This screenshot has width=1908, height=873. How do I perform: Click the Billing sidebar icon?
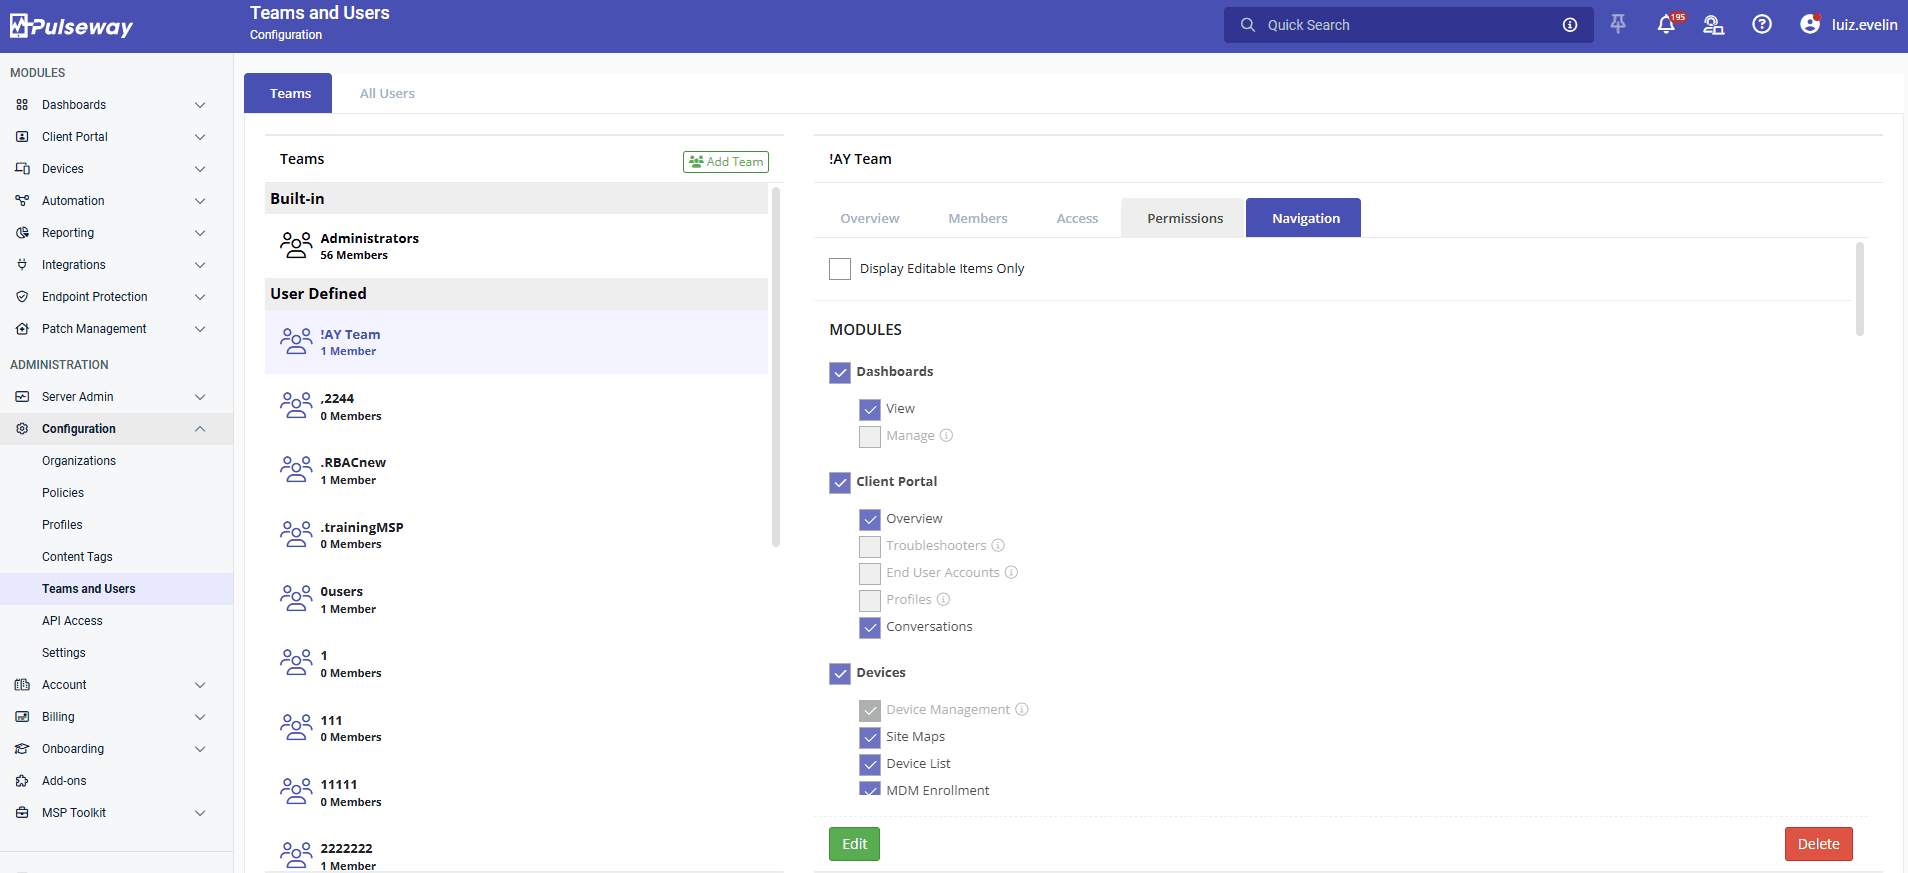pos(22,717)
